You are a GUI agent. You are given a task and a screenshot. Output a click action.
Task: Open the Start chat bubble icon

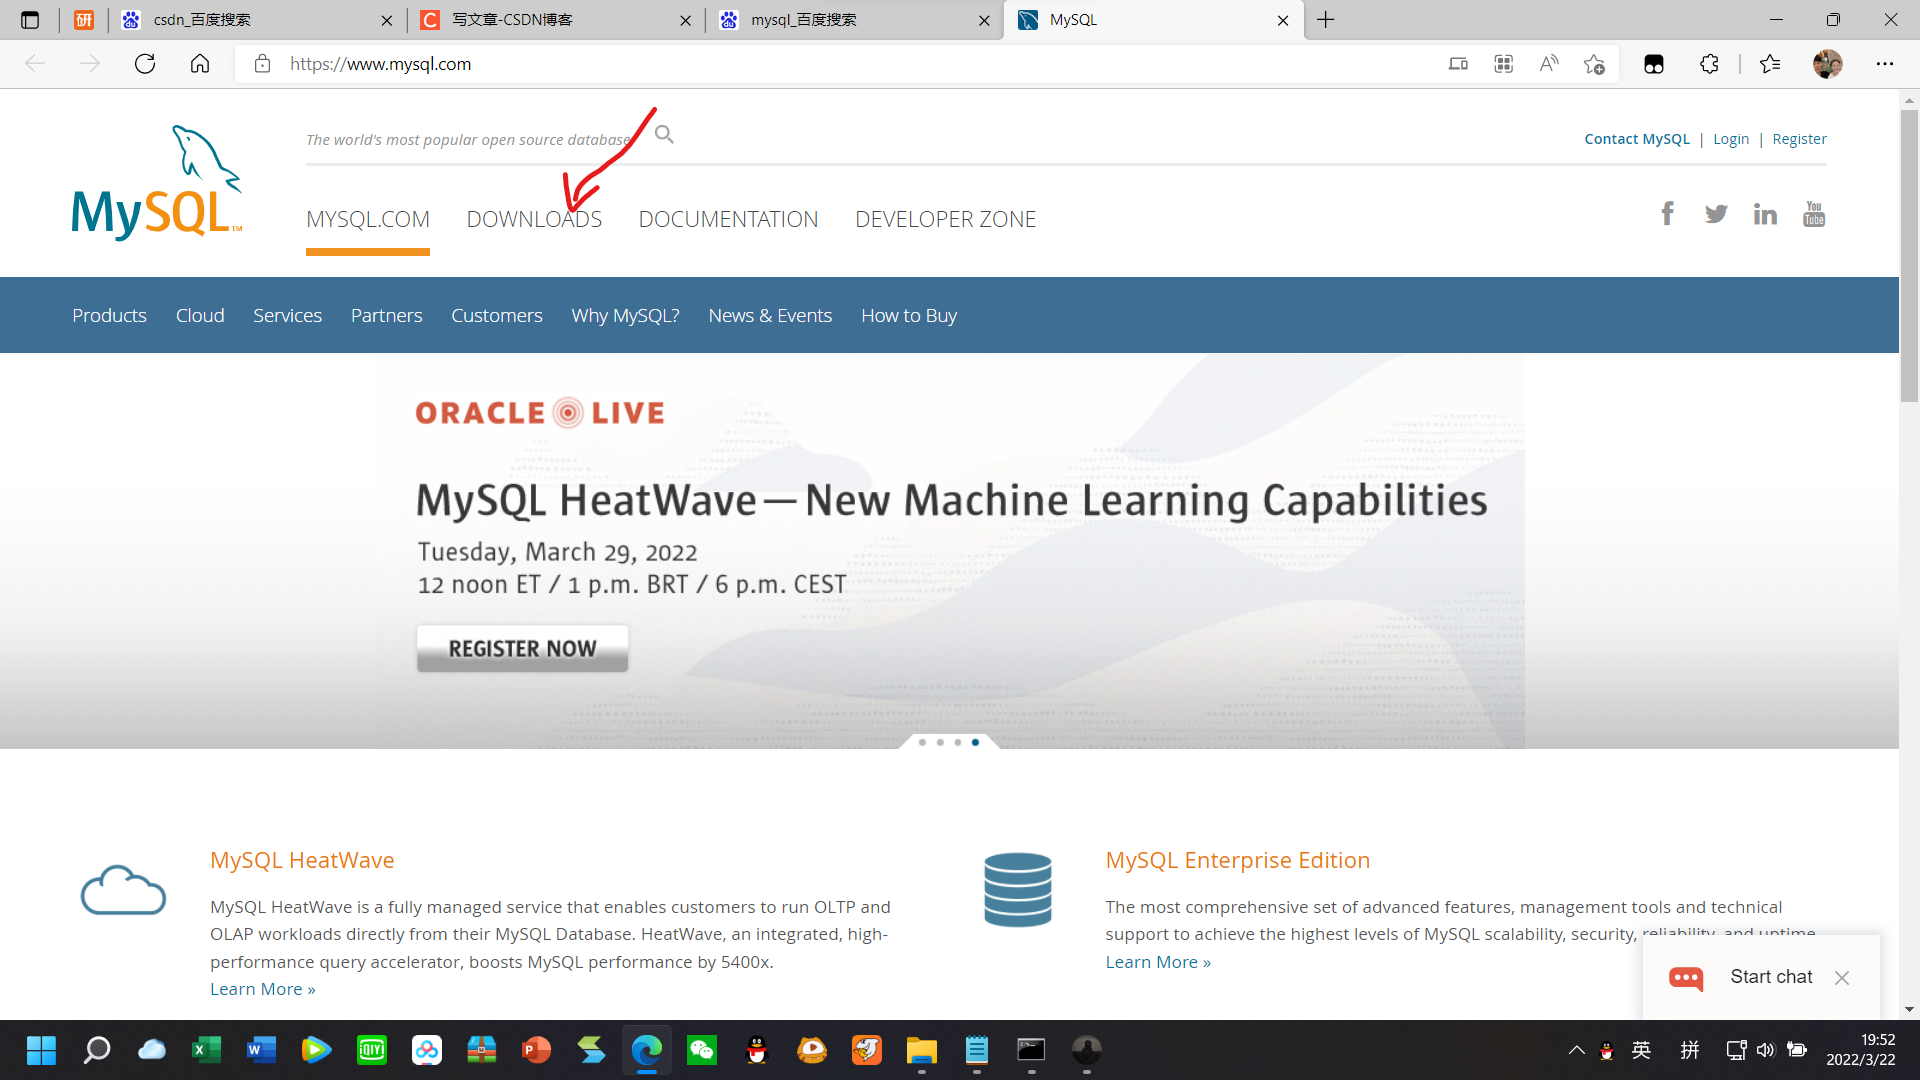1686,978
